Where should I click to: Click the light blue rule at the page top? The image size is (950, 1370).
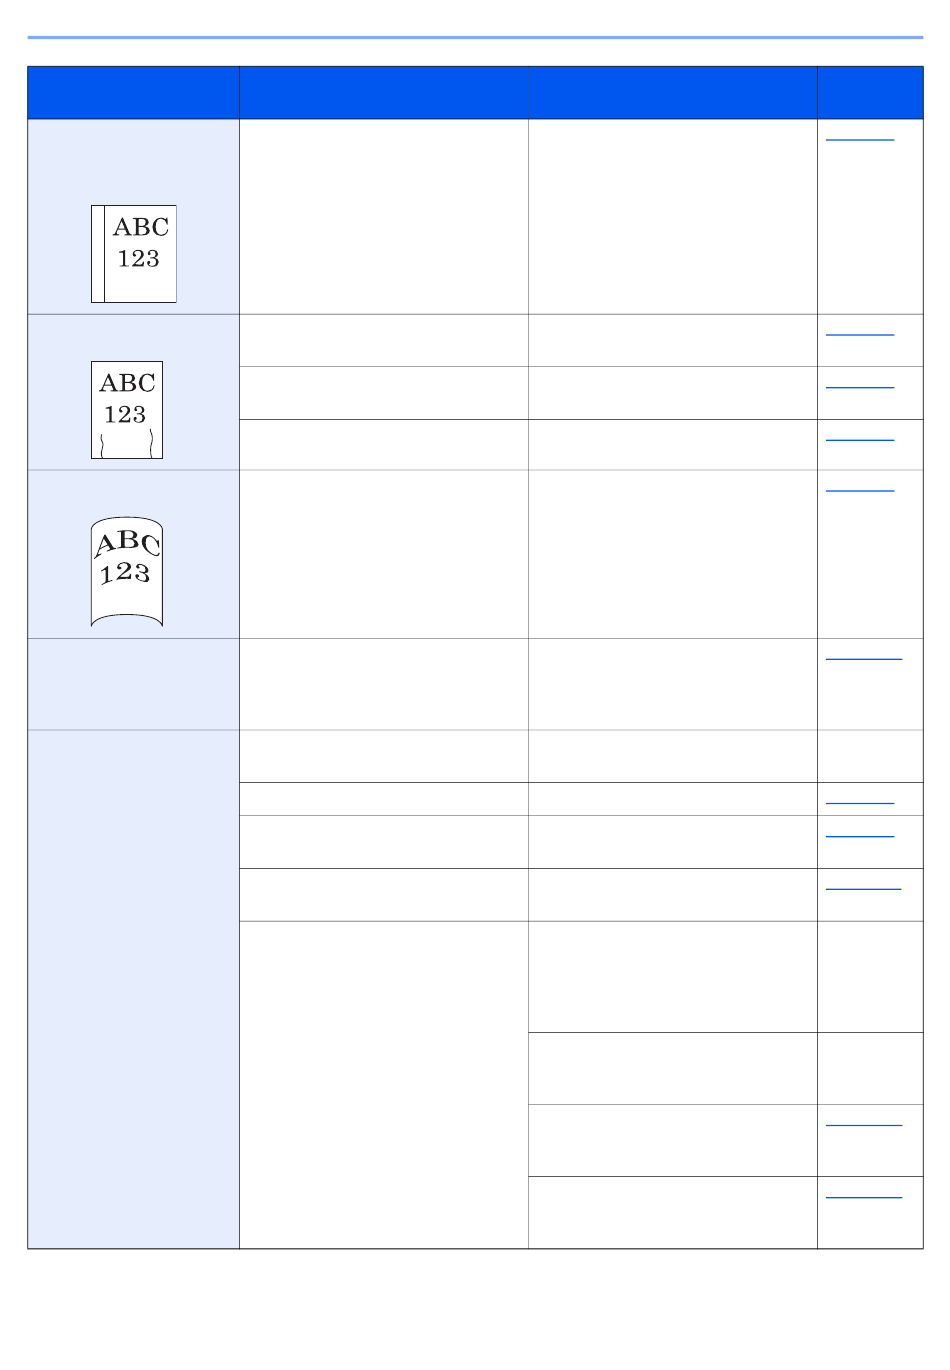[x=475, y=37]
